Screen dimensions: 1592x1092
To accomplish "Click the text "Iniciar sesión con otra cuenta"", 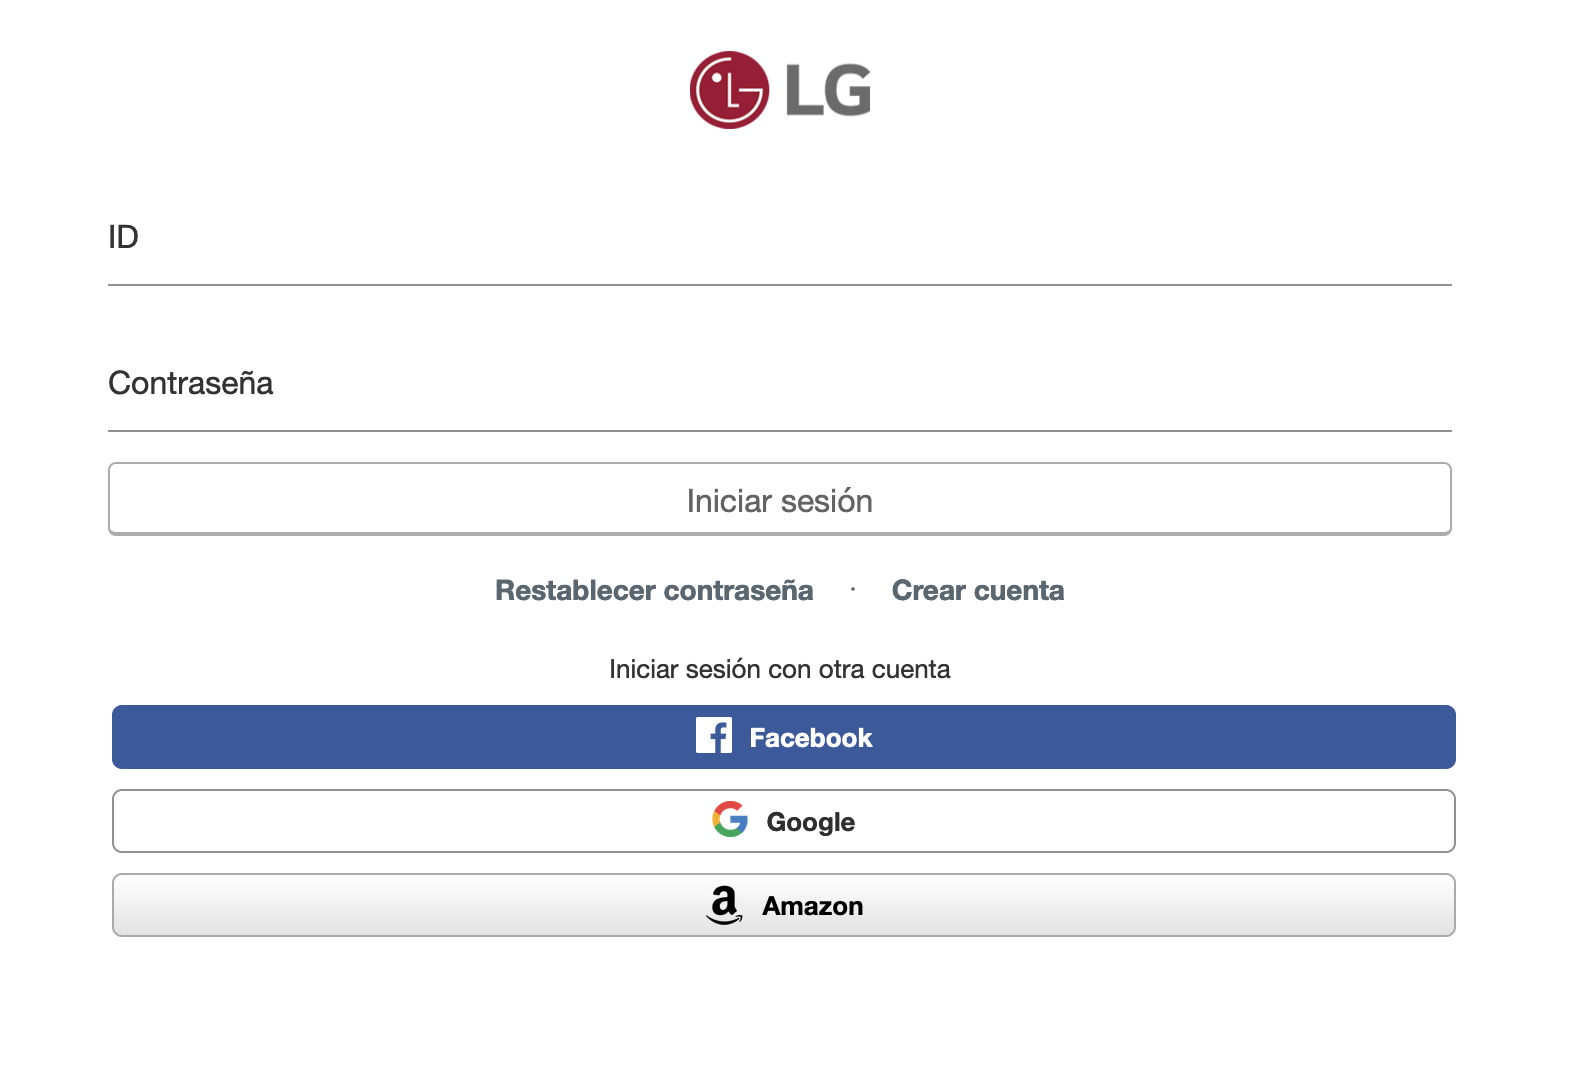I will (x=780, y=669).
